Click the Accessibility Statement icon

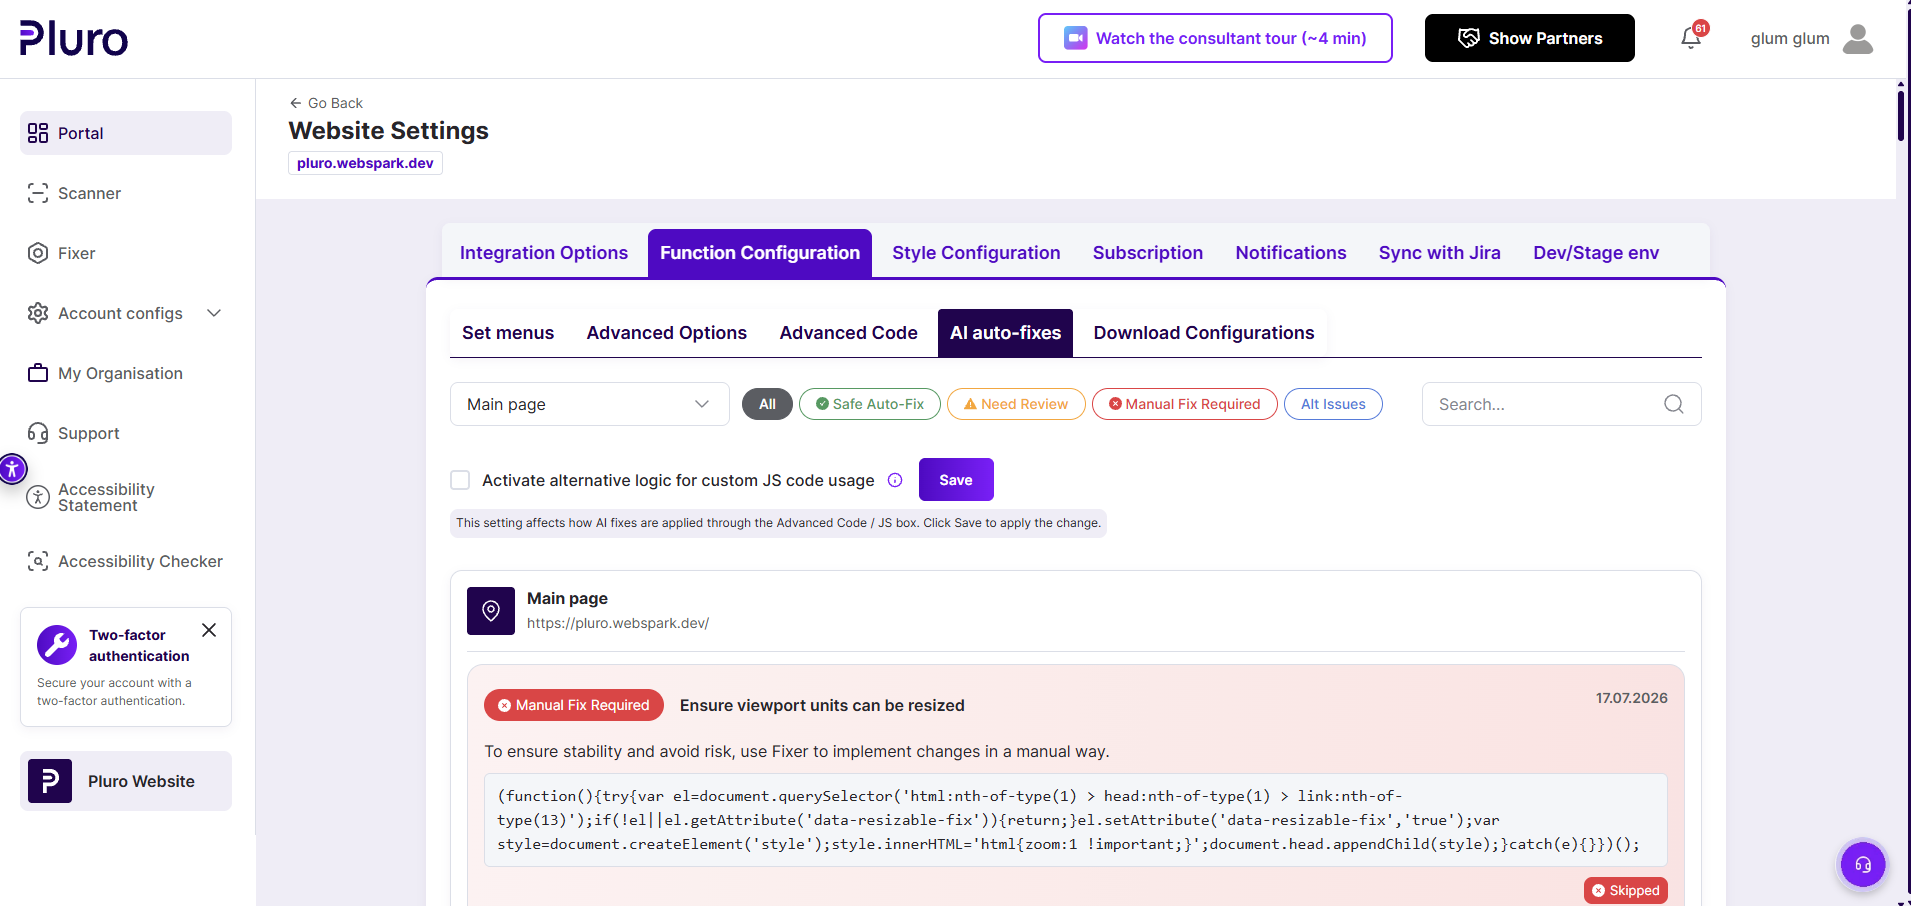click(38, 497)
